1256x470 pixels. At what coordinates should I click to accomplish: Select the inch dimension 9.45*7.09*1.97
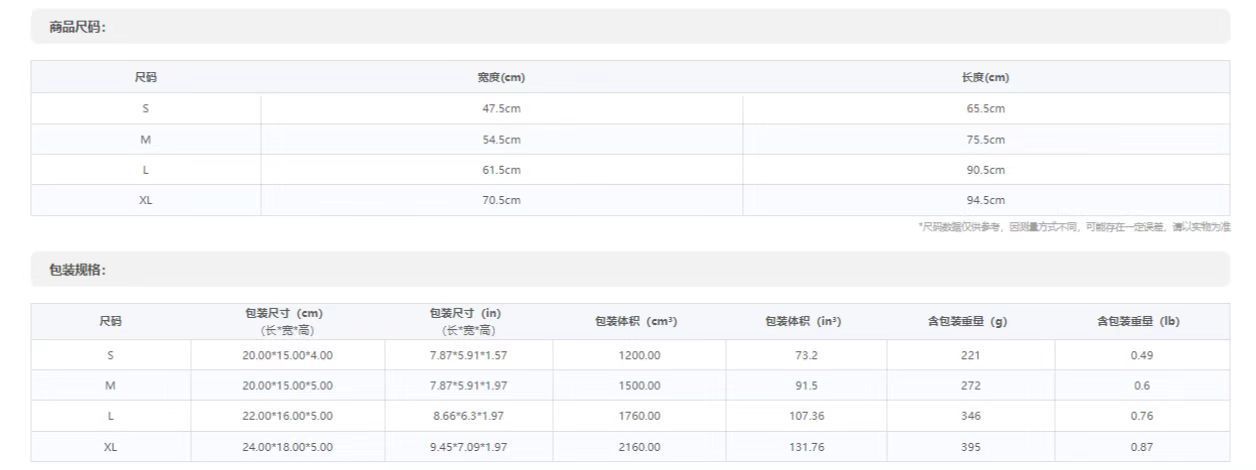468,447
